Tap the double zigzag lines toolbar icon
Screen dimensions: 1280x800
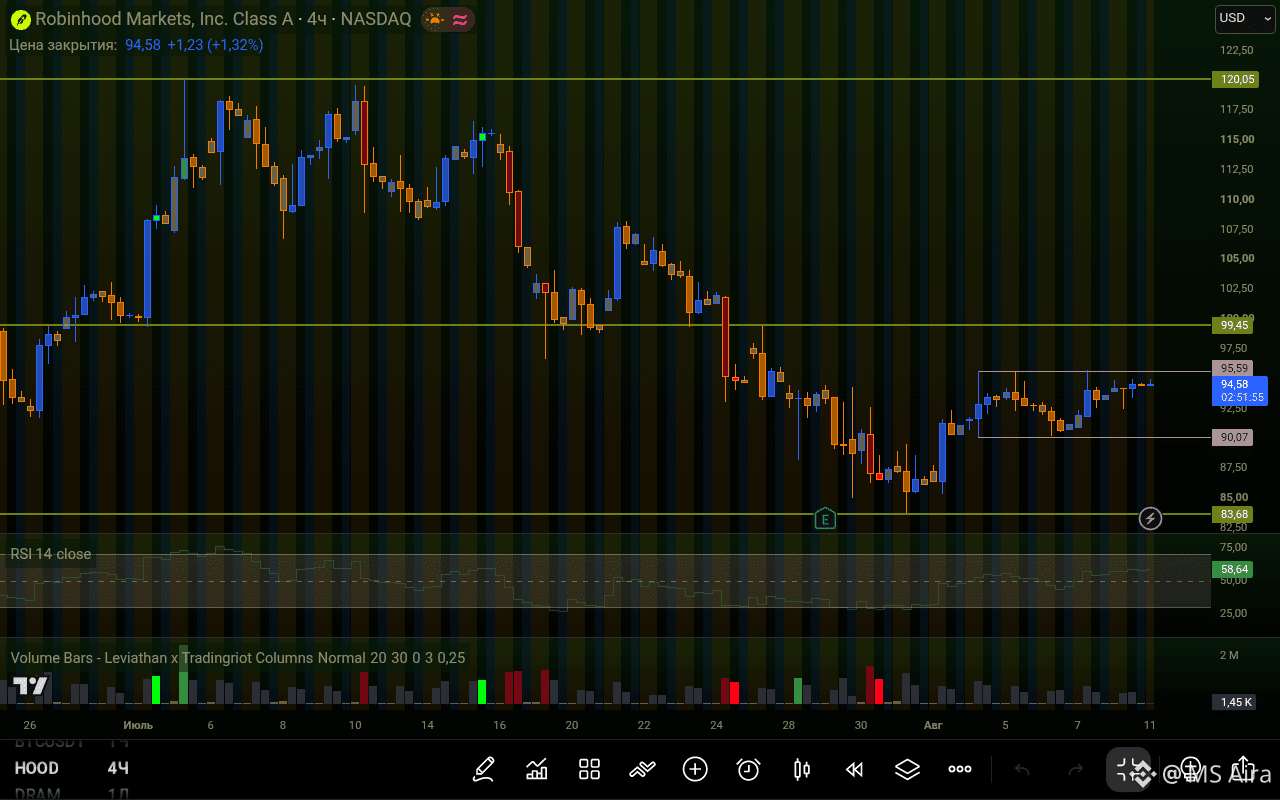tap(642, 769)
